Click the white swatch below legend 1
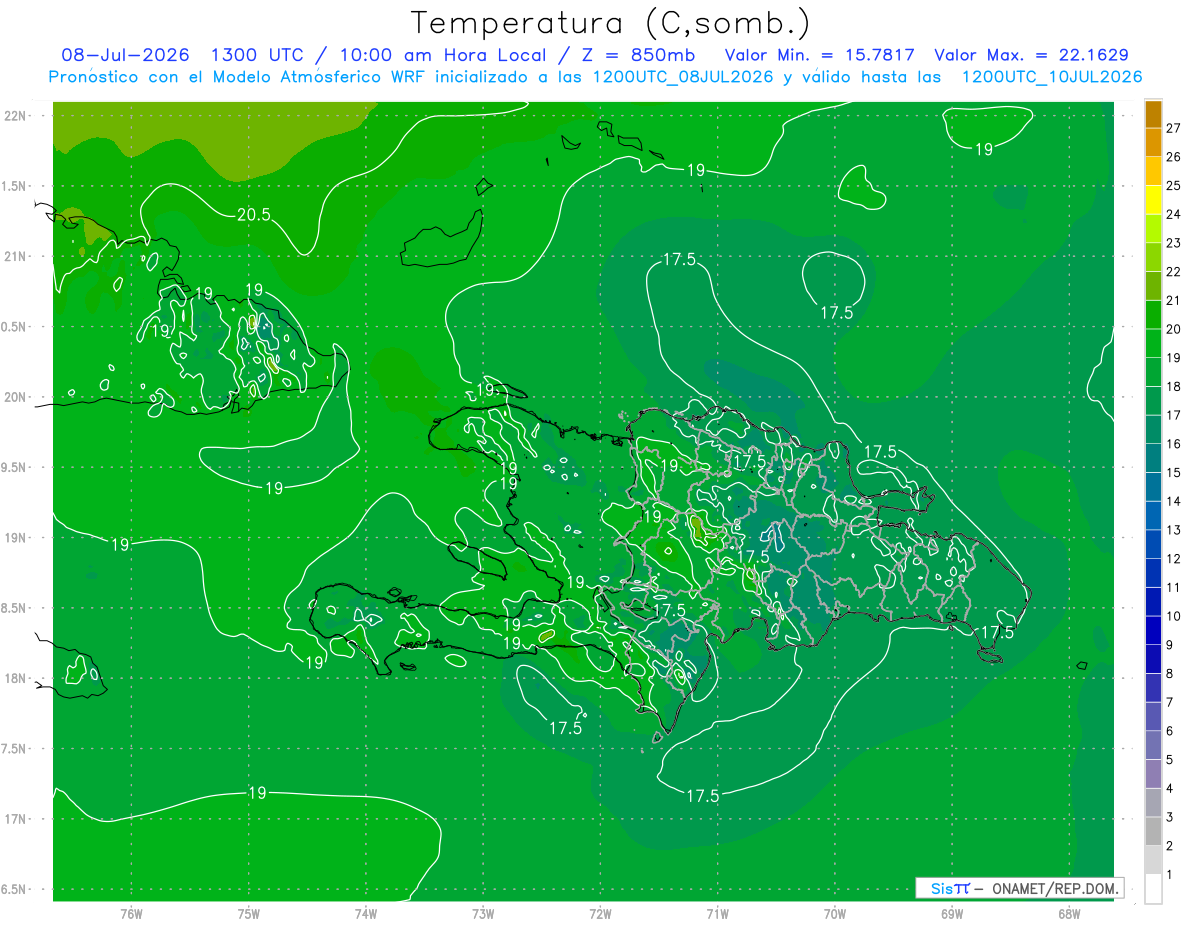 pos(1153,889)
